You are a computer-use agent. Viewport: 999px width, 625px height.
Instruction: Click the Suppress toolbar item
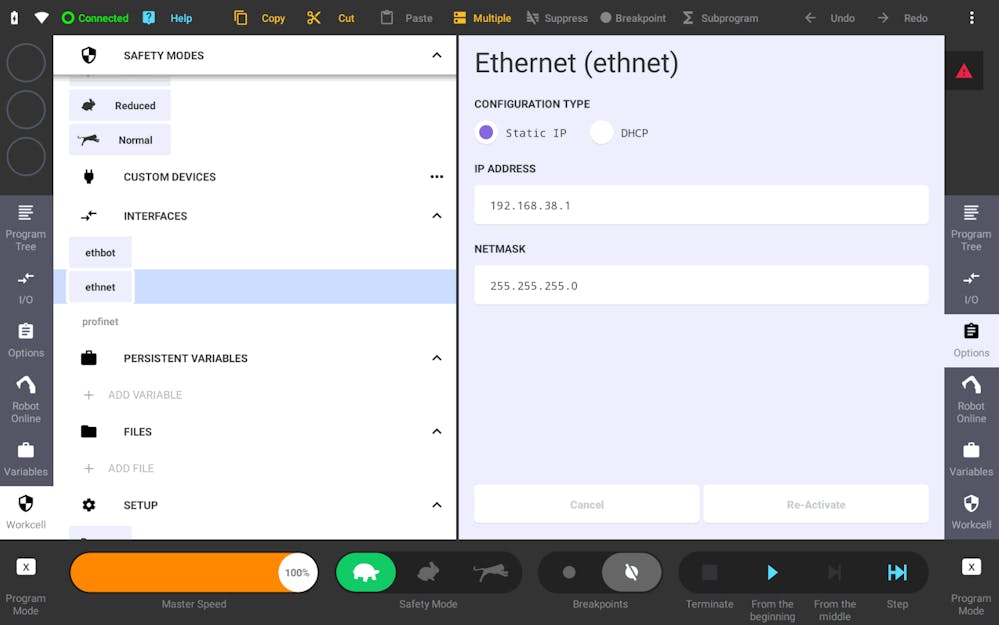click(x=557, y=18)
